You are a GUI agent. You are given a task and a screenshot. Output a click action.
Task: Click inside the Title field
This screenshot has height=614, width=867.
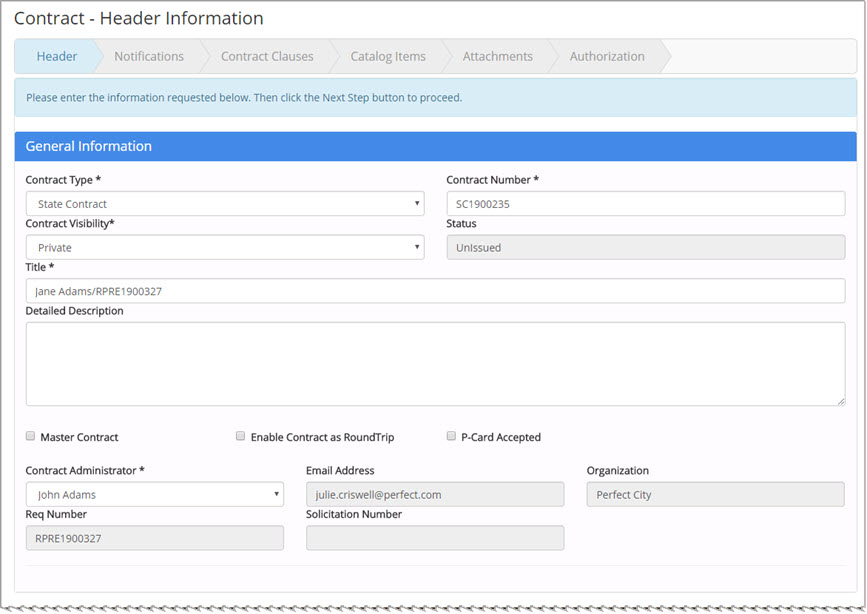[435, 291]
